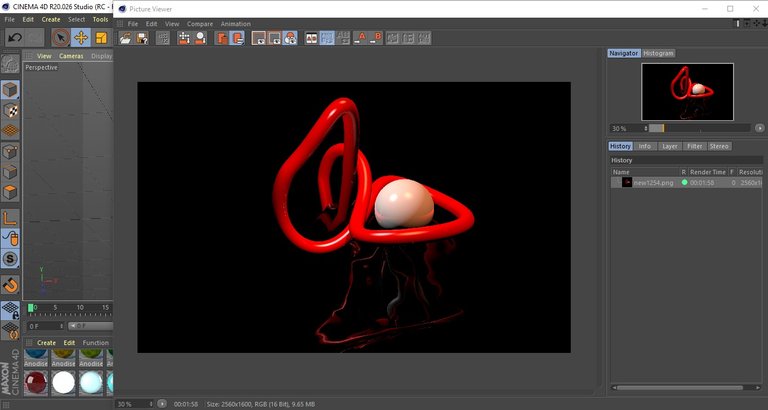Image resolution: width=768 pixels, height=410 pixels.
Task: Click Stop Rendering icon in Picture Viewer
Action: pos(163,38)
